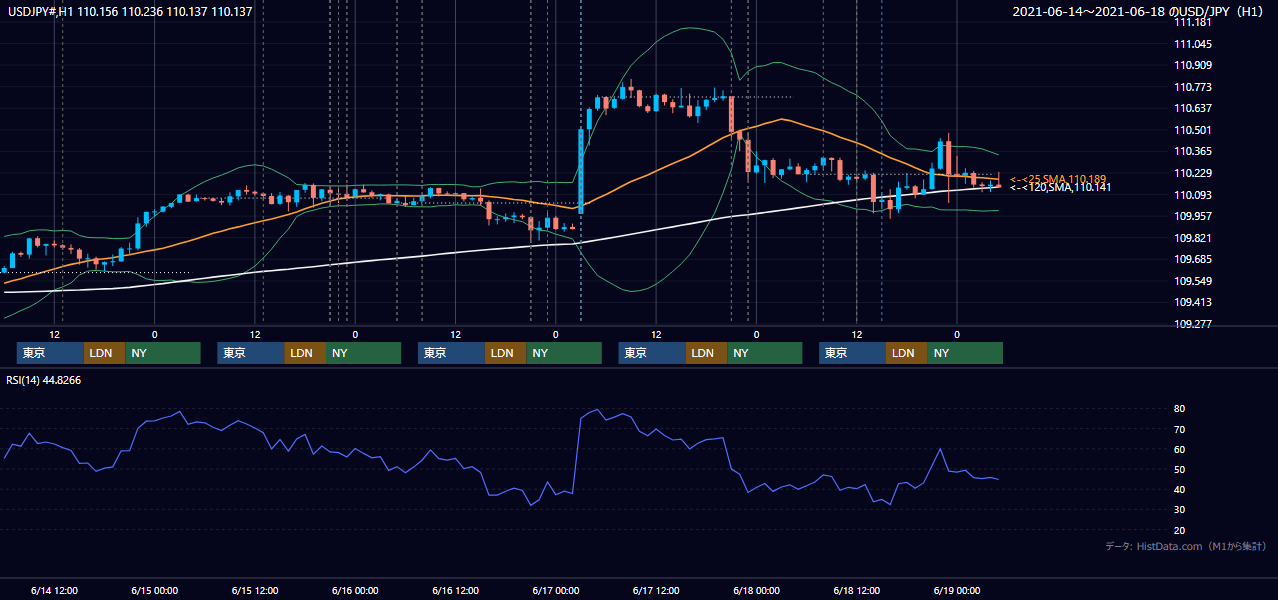Click the 25,SMA 110.189 label
This screenshot has height=600, width=1278.
point(1058,179)
